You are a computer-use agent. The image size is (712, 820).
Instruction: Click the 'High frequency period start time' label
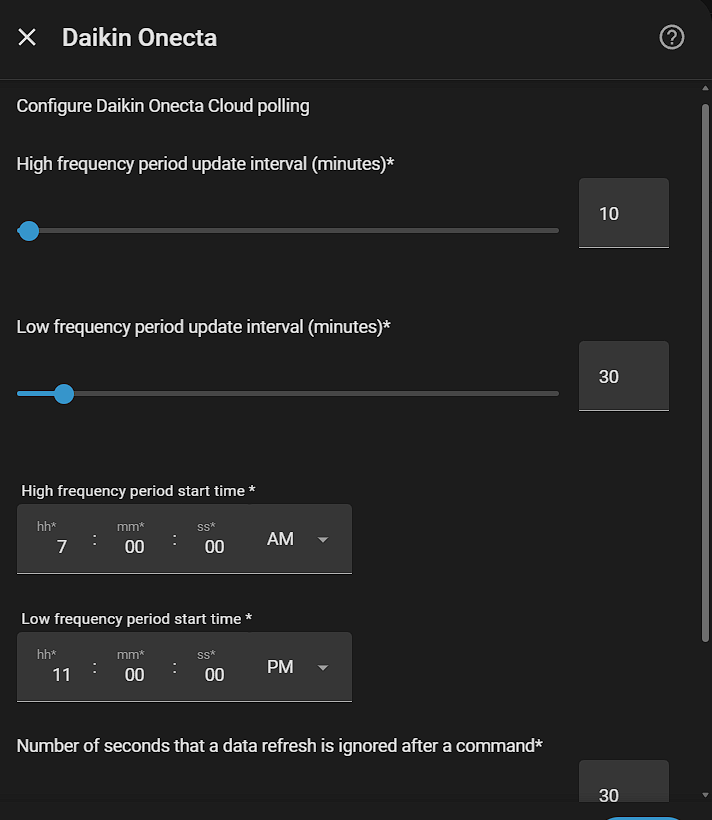click(x=138, y=491)
